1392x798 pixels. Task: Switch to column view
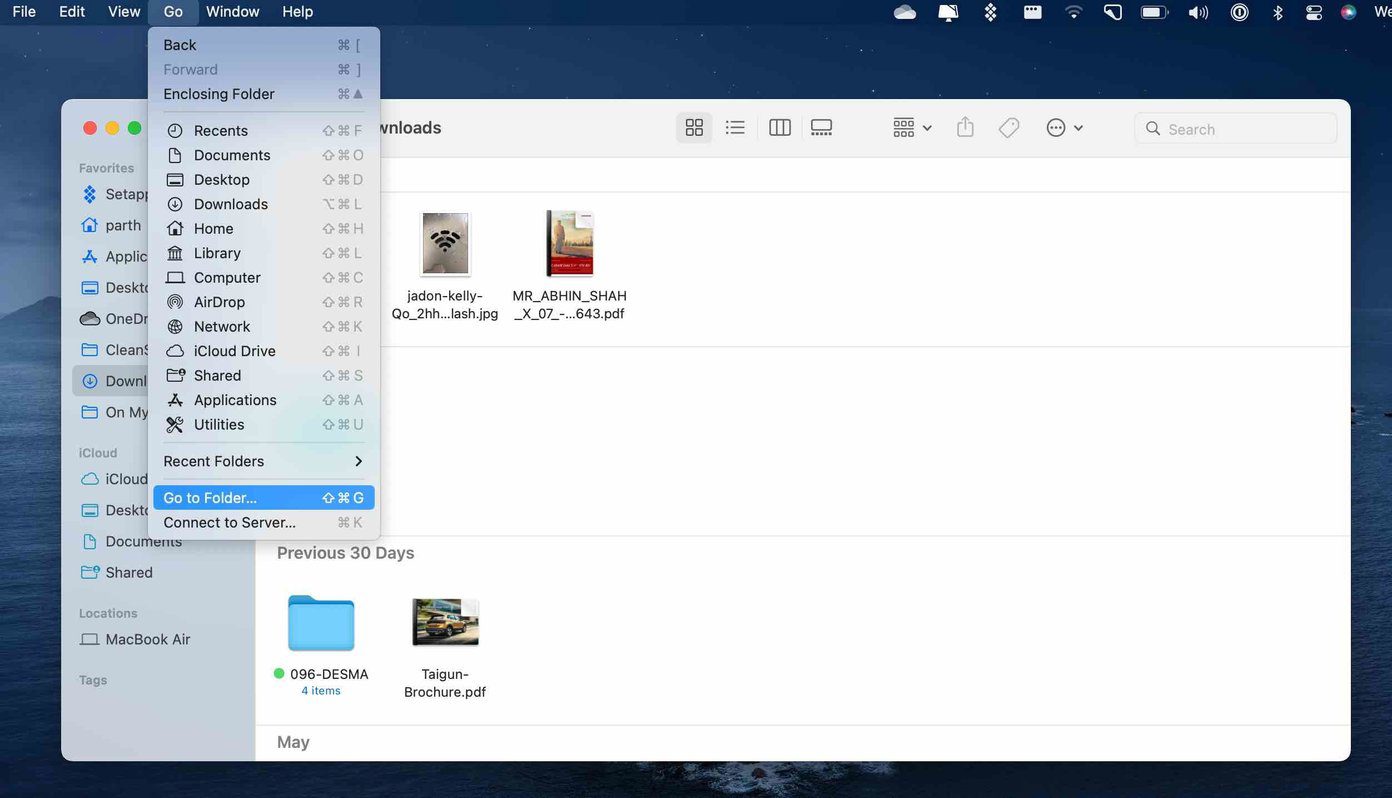(x=780, y=128)
